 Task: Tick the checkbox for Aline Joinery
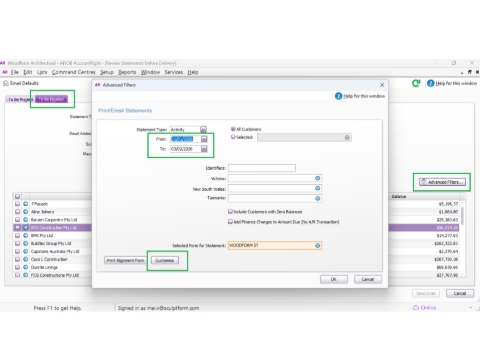(x=17, y=212)
